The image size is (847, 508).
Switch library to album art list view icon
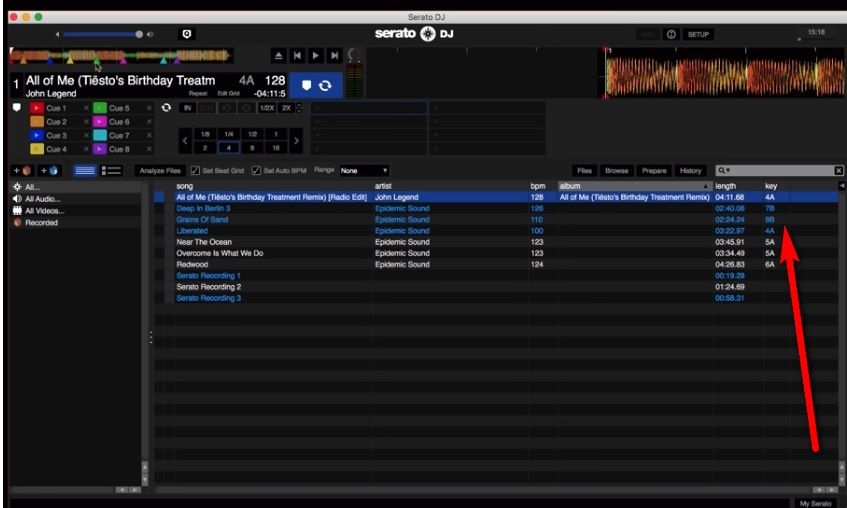(x=111, y=171)
